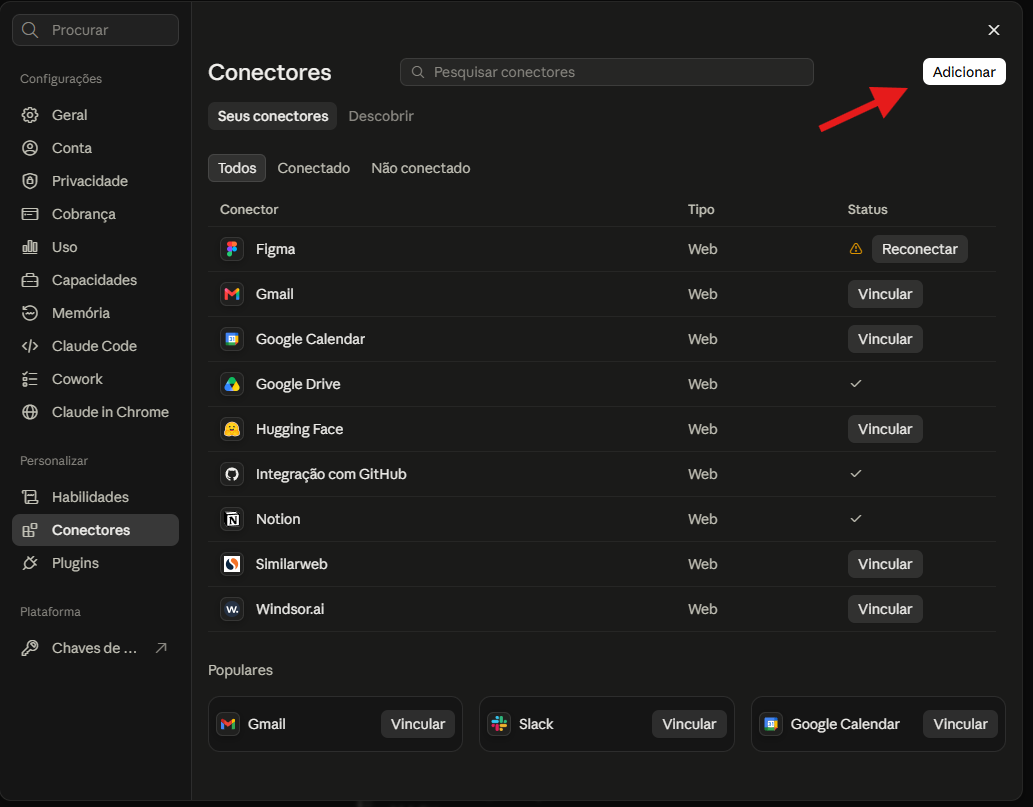Open the Conta settings section
The width and height of the screenshot is (1033, 807).
[x=96, y=148]
